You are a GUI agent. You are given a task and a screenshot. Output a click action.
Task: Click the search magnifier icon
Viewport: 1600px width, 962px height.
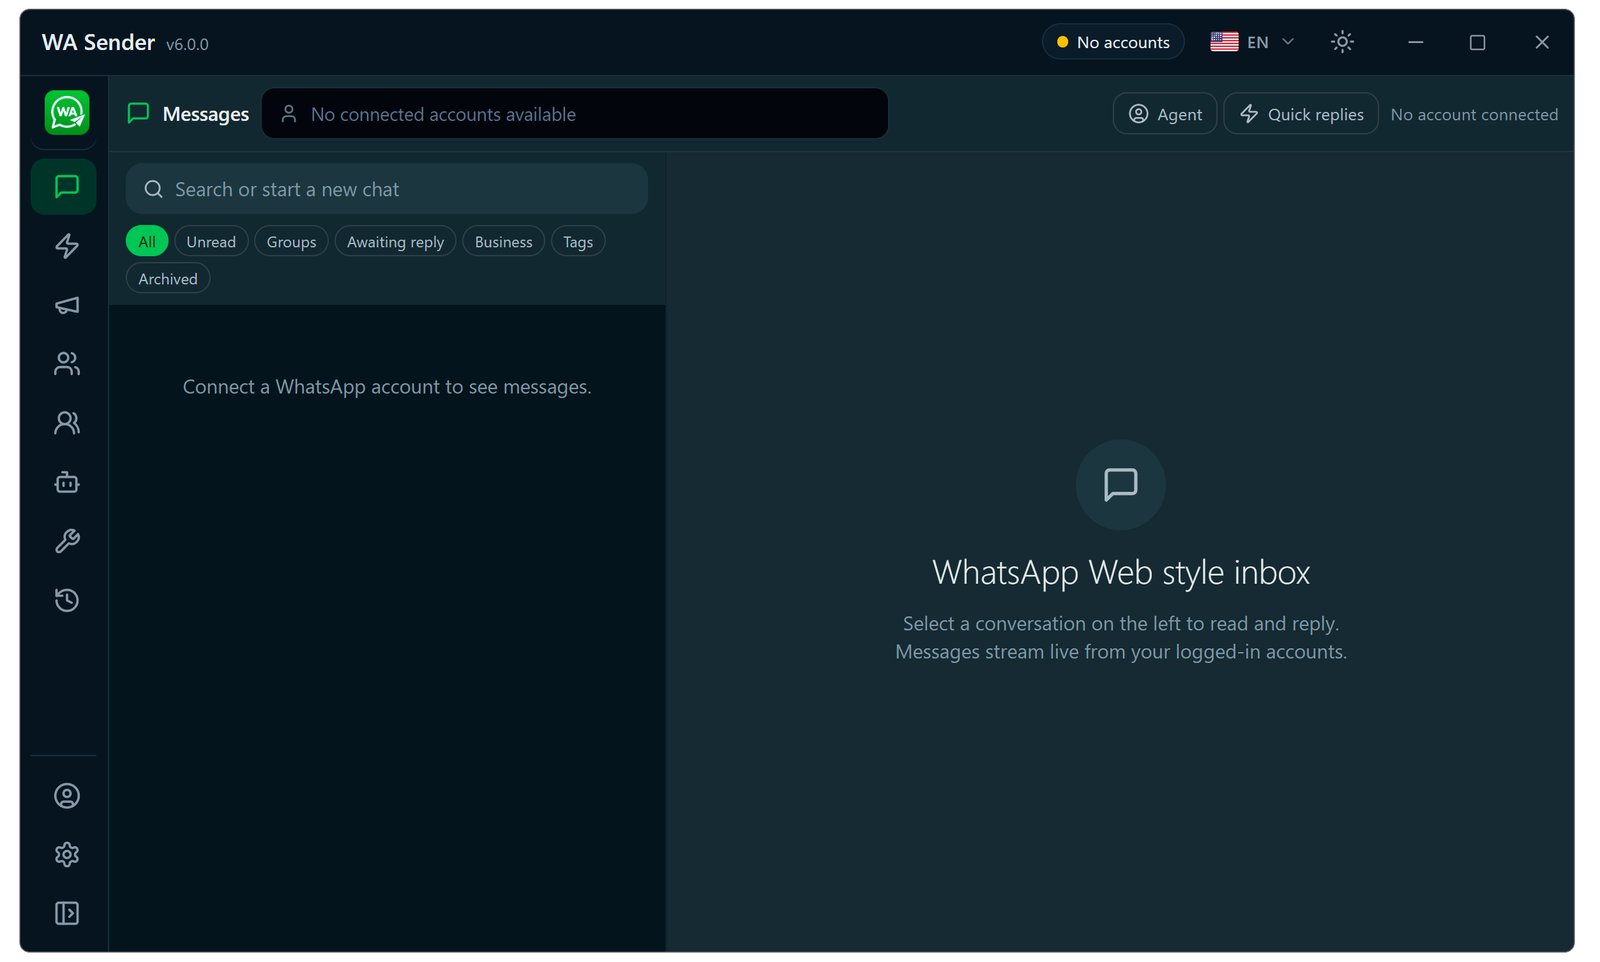[x=153, y=189]
